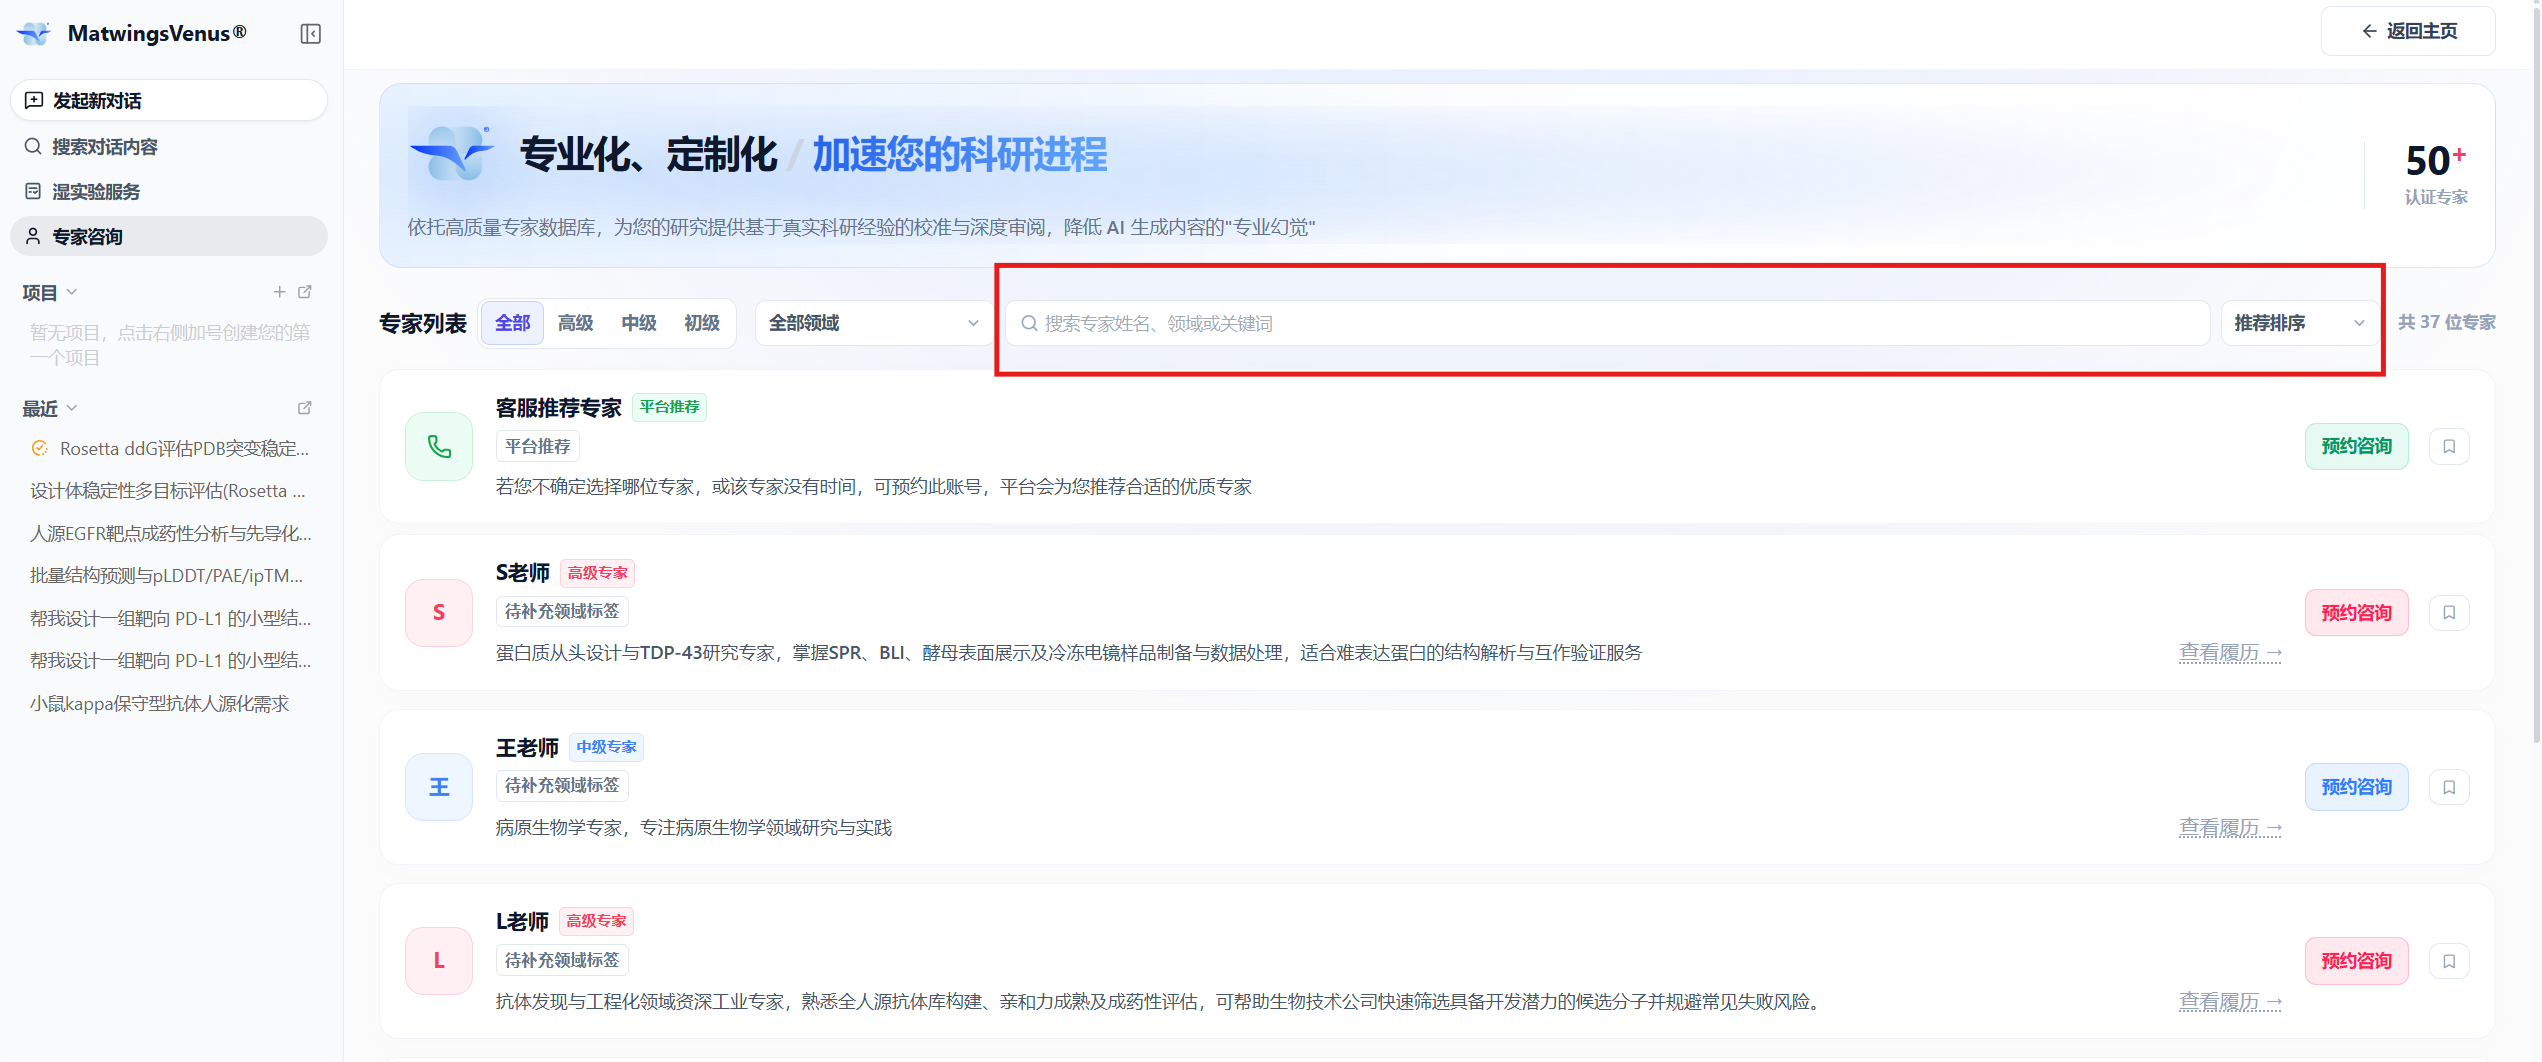Open the 人源EGFR靶点成药性分析 chat

170,533
